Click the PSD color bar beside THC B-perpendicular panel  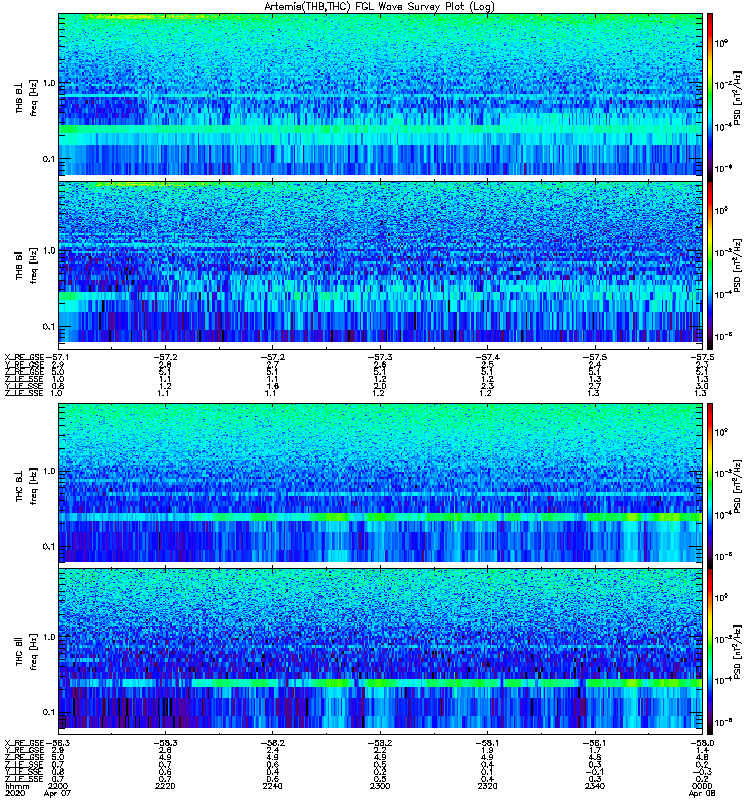pyautogui.click(x=710, y=486)
